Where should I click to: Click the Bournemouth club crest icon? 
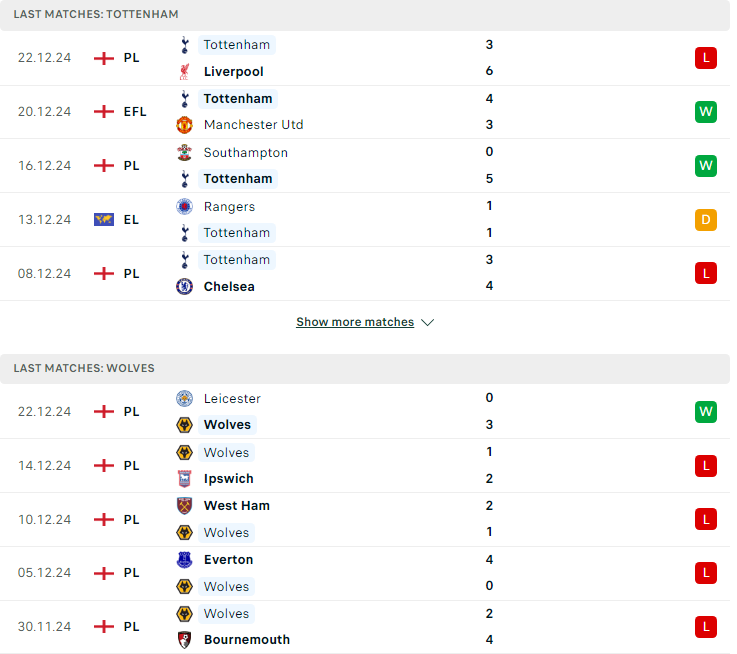184,640
